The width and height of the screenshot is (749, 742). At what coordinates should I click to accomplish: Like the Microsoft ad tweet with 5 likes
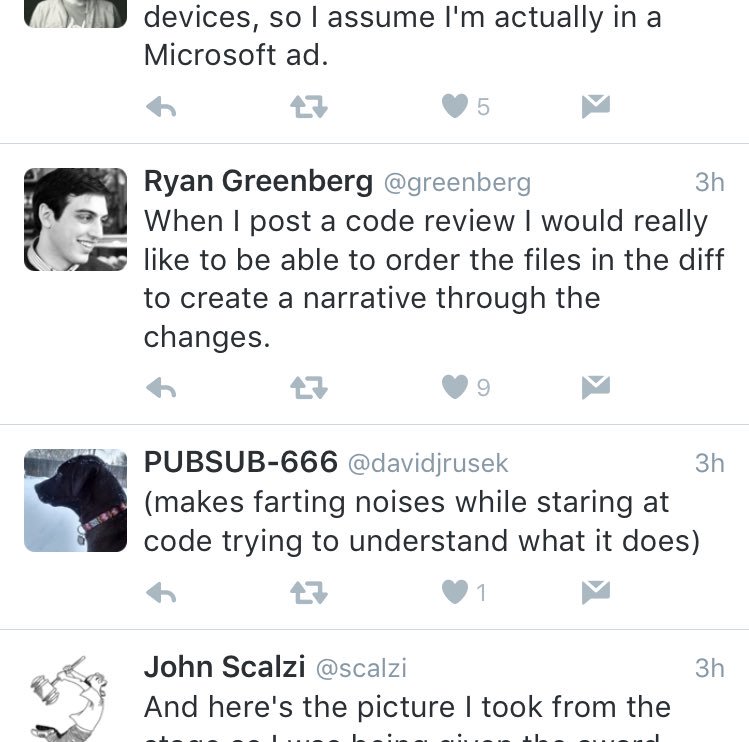point(455,106)
